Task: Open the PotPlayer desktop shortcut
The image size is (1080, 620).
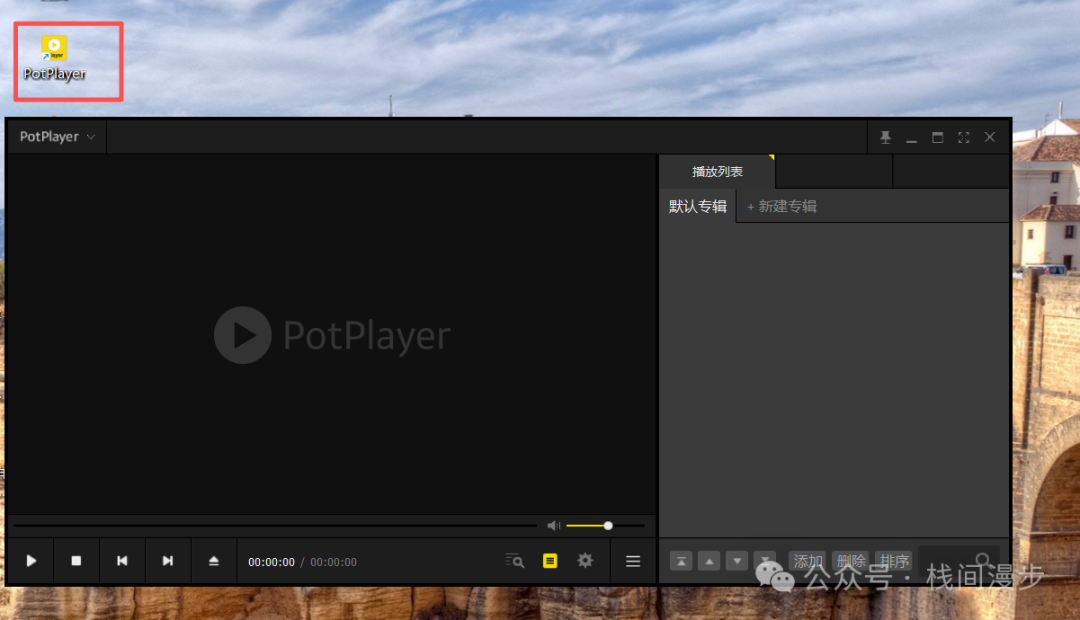Action: click(54, 59)
